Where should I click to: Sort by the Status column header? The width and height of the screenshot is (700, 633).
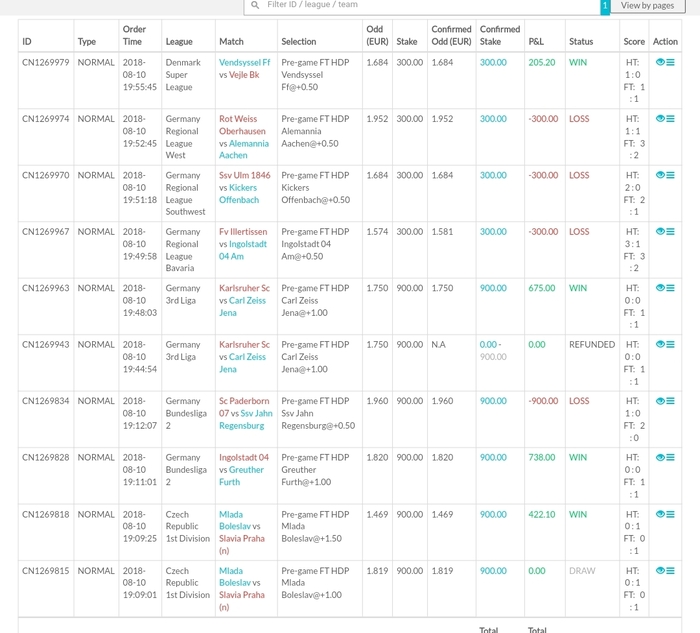[x=581, y=42]
